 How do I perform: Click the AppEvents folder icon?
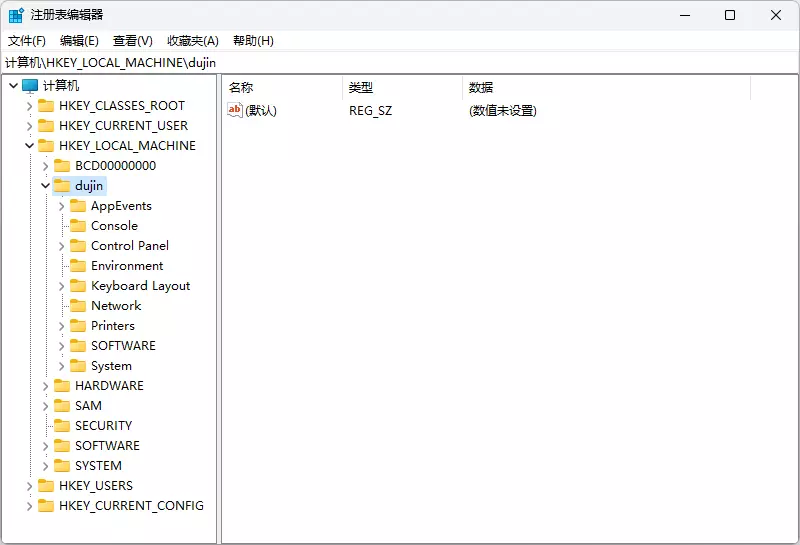(x=78, y=206)
